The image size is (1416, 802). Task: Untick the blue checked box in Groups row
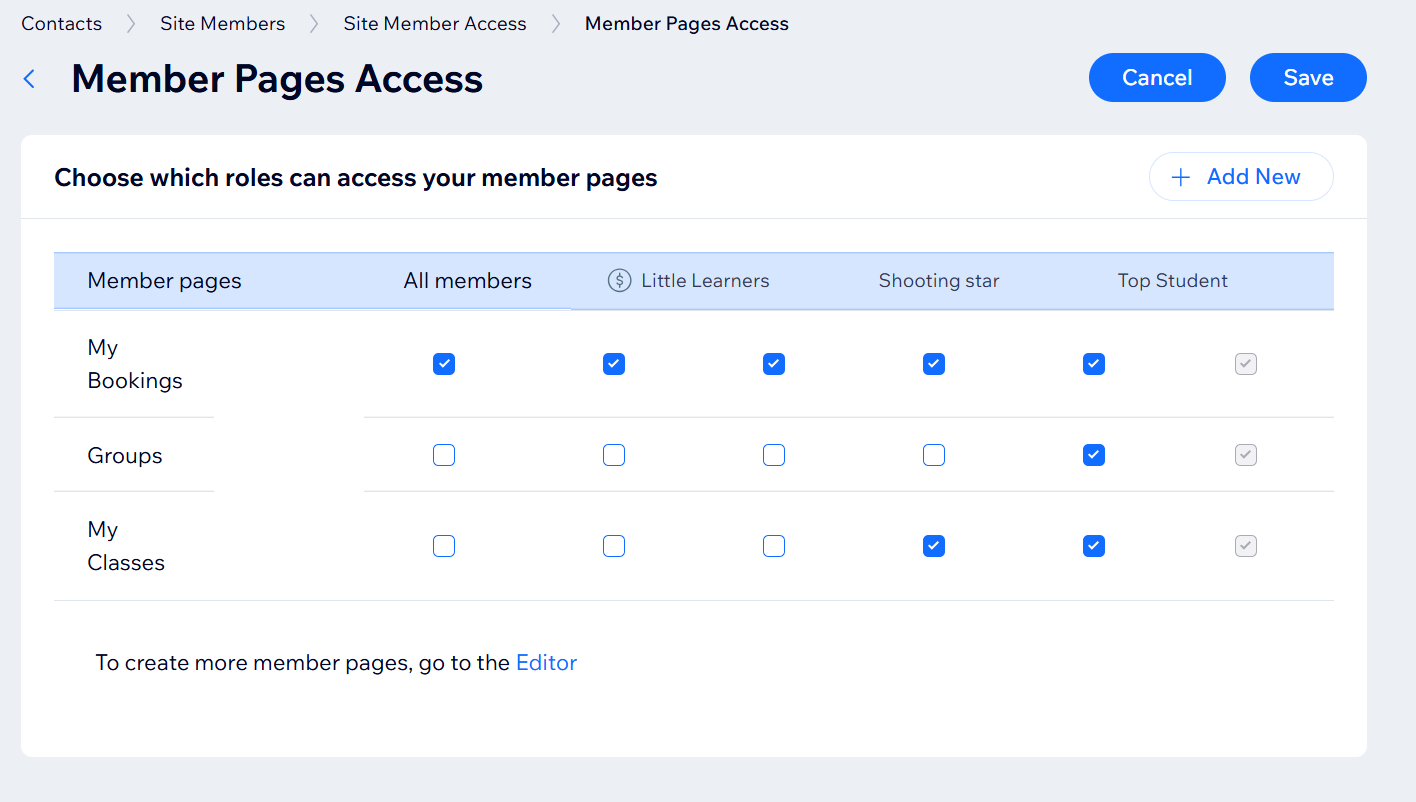coord(1094,455)
